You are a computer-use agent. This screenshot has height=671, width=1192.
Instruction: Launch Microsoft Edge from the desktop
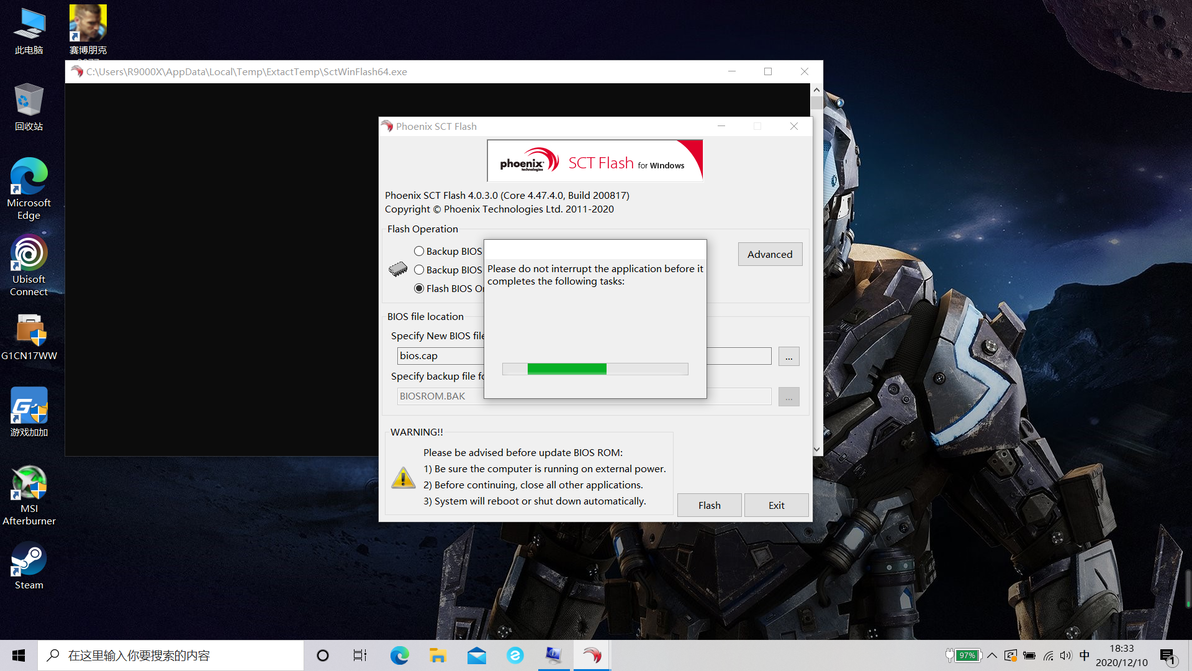pyautogui.click(x=29, y=188)
